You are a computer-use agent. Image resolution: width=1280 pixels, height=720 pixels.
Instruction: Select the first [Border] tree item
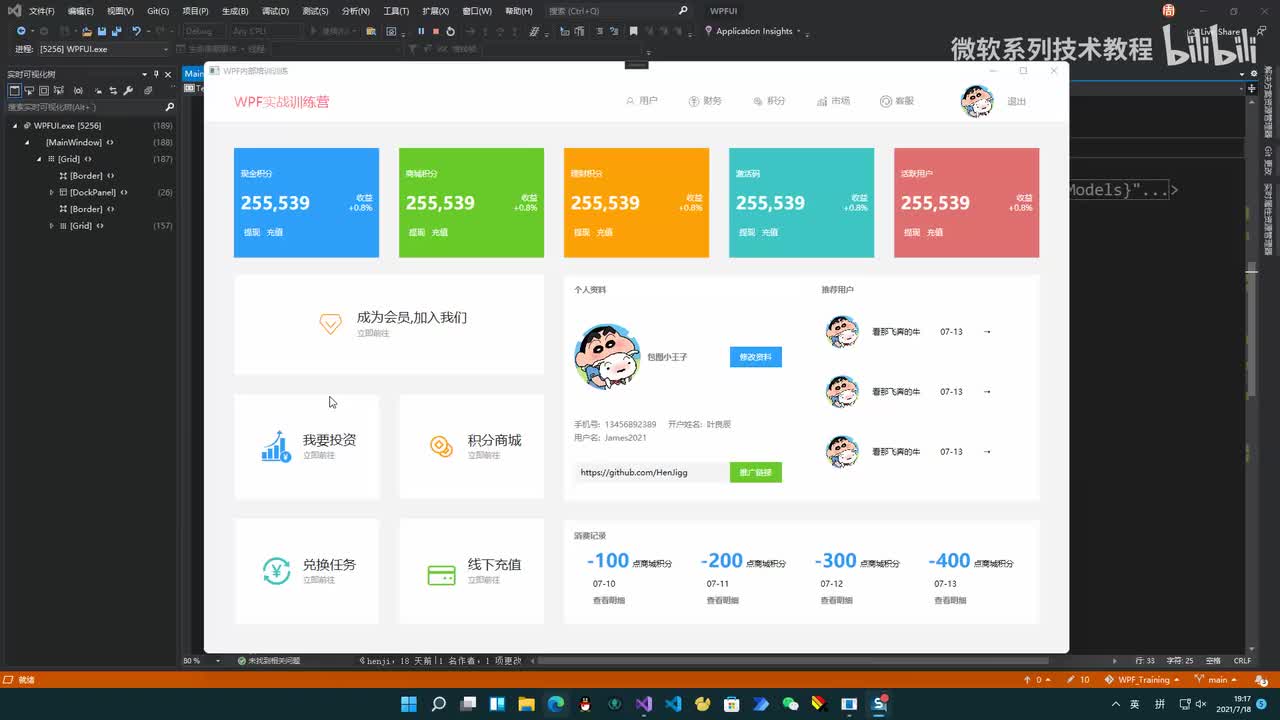(86, 176)
